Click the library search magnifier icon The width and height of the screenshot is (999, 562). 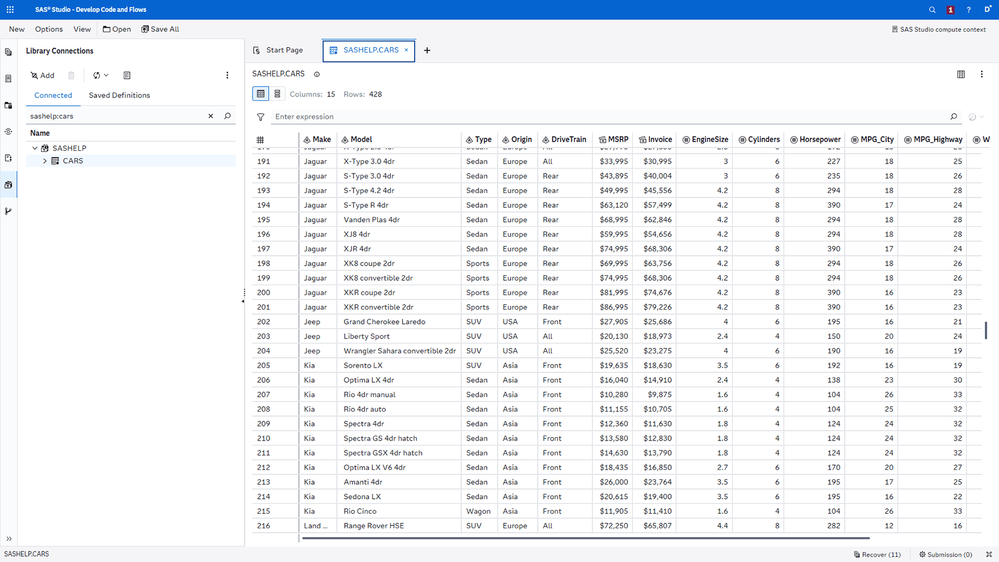coord(227,116)
